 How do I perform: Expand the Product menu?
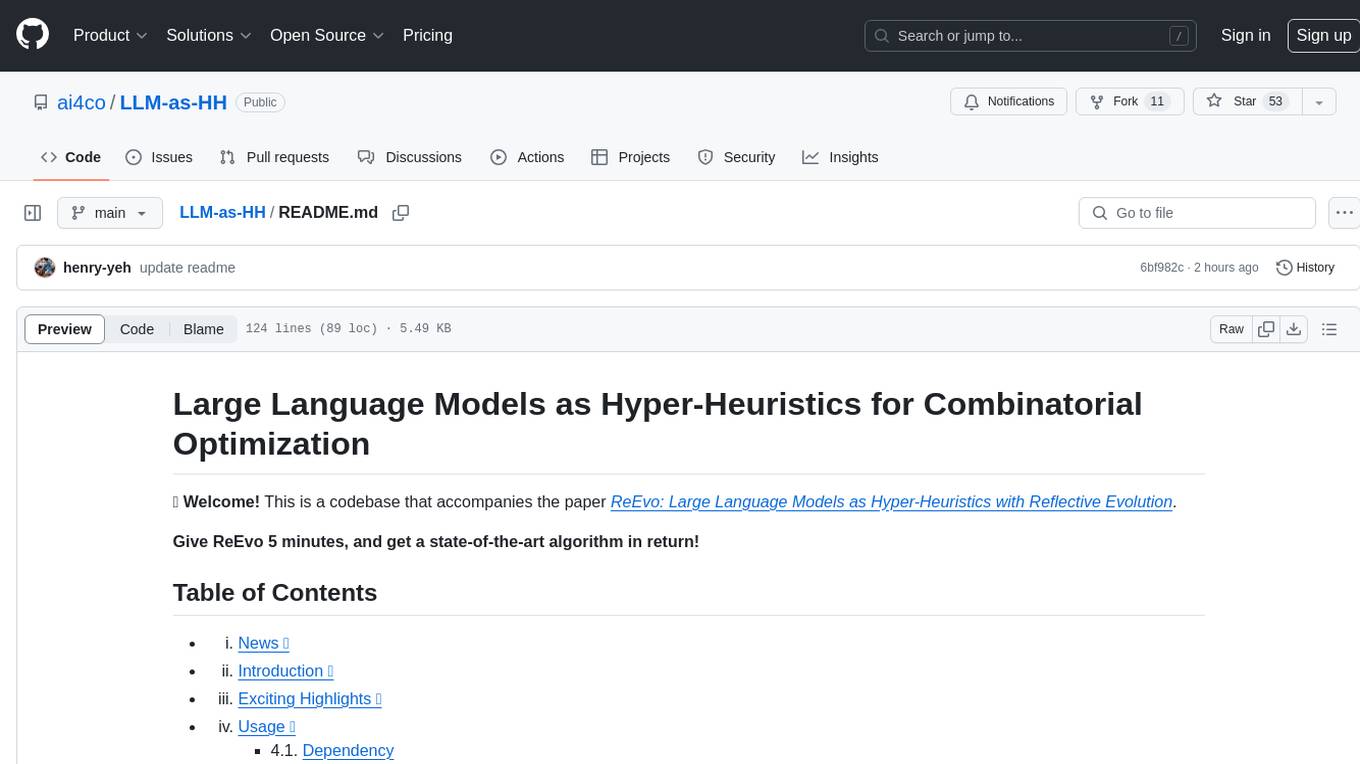point(110,35)
